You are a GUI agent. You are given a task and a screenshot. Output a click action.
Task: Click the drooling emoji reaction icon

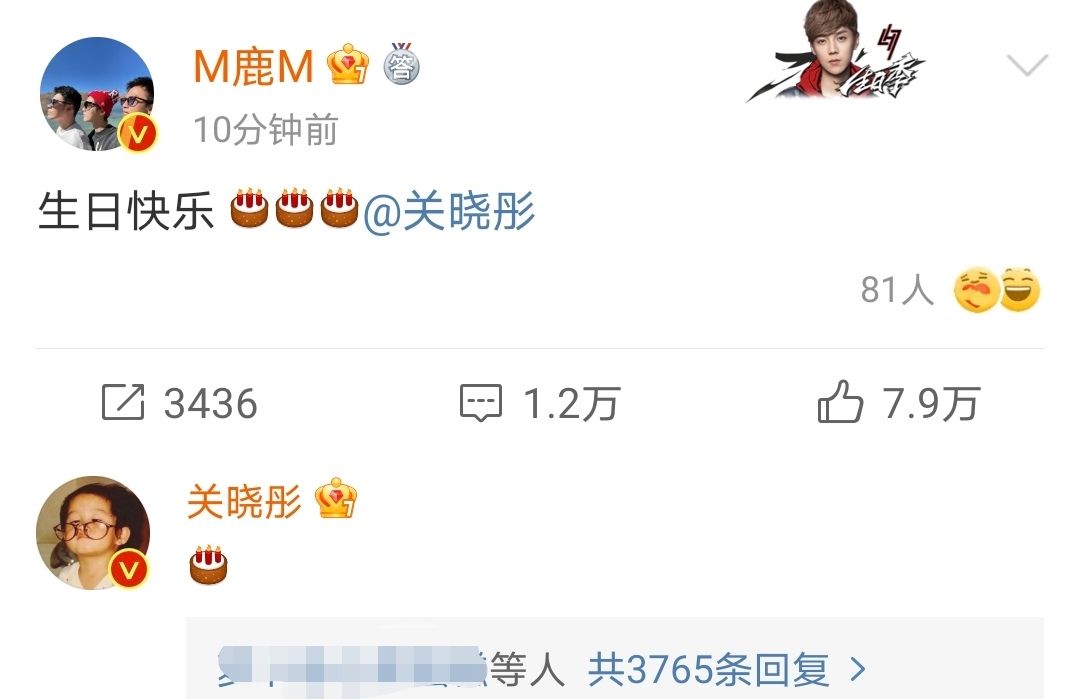coord(976,290)
